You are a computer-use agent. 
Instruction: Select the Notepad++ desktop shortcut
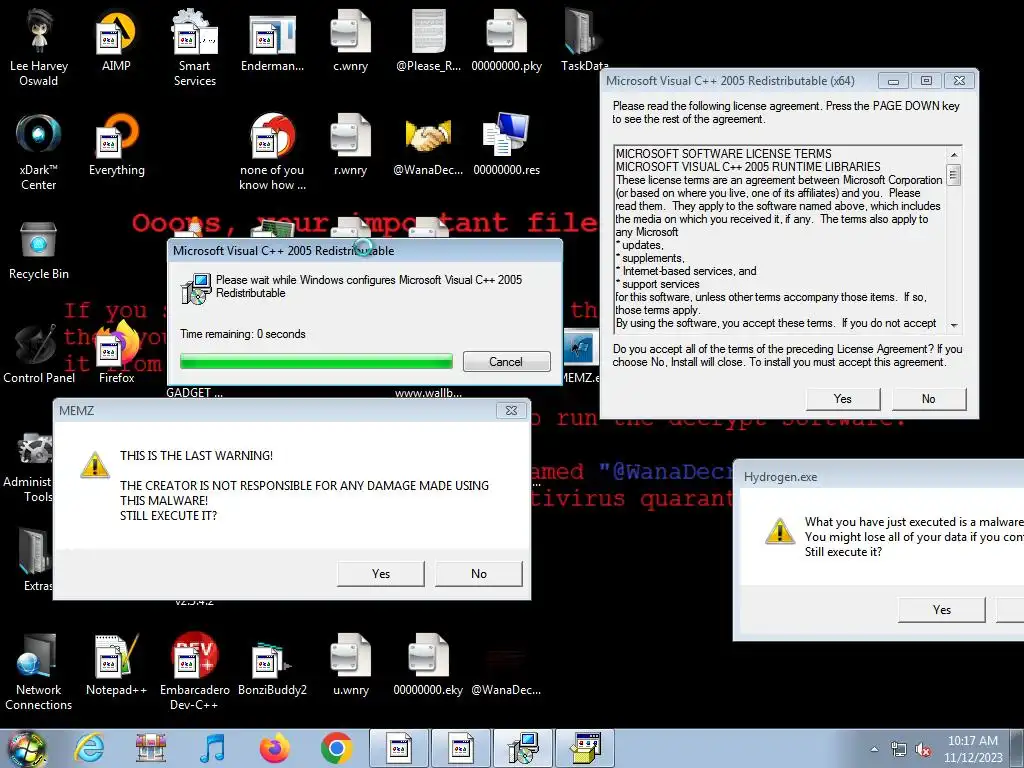(x=116, y=665)
